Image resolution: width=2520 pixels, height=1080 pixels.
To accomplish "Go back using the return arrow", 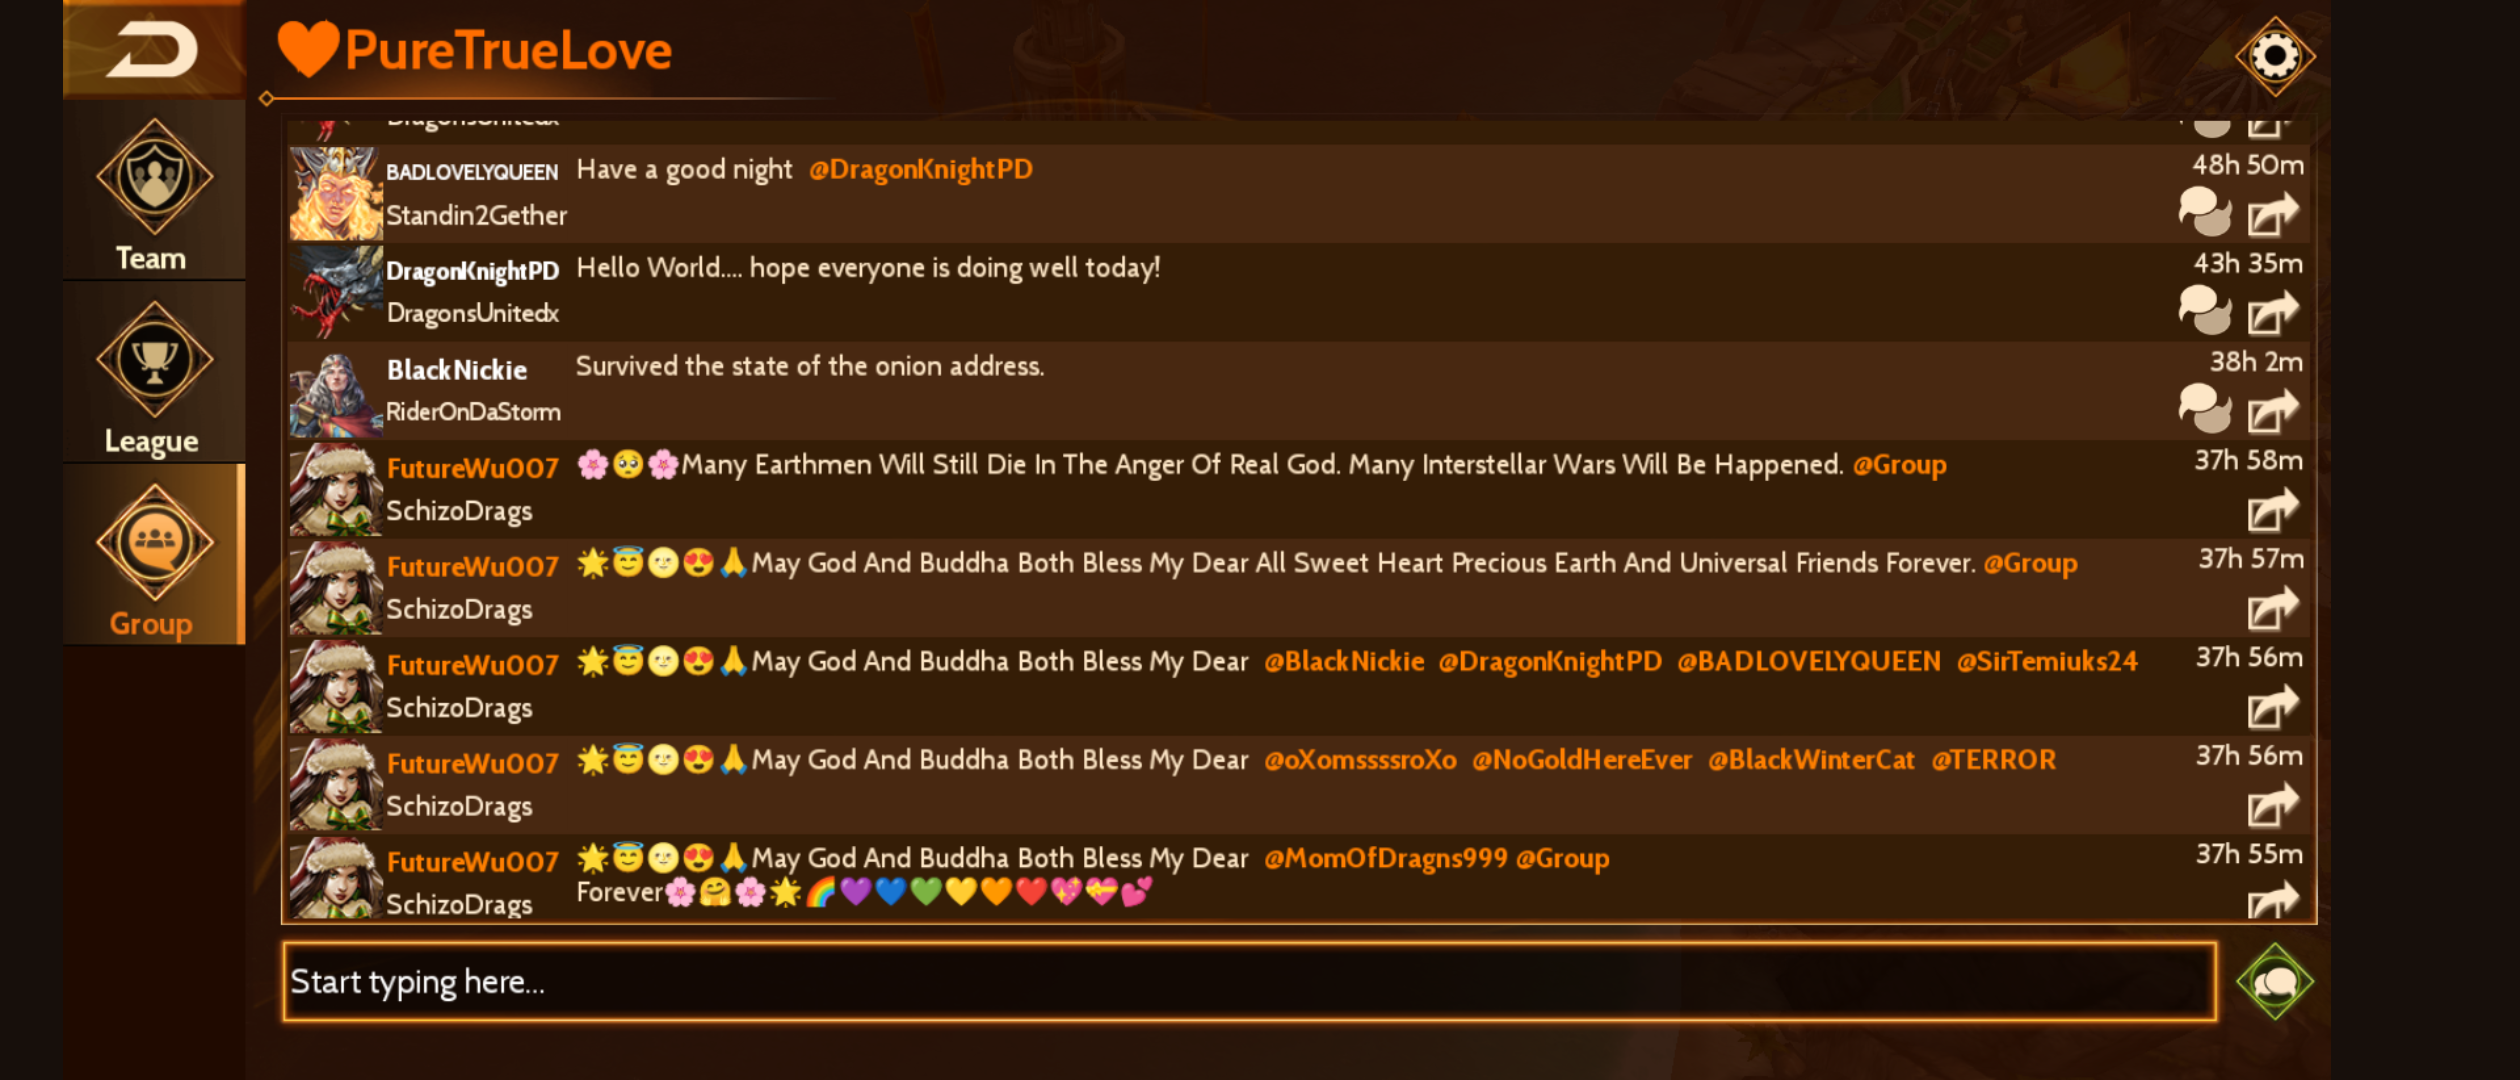I will coord(152,50).
